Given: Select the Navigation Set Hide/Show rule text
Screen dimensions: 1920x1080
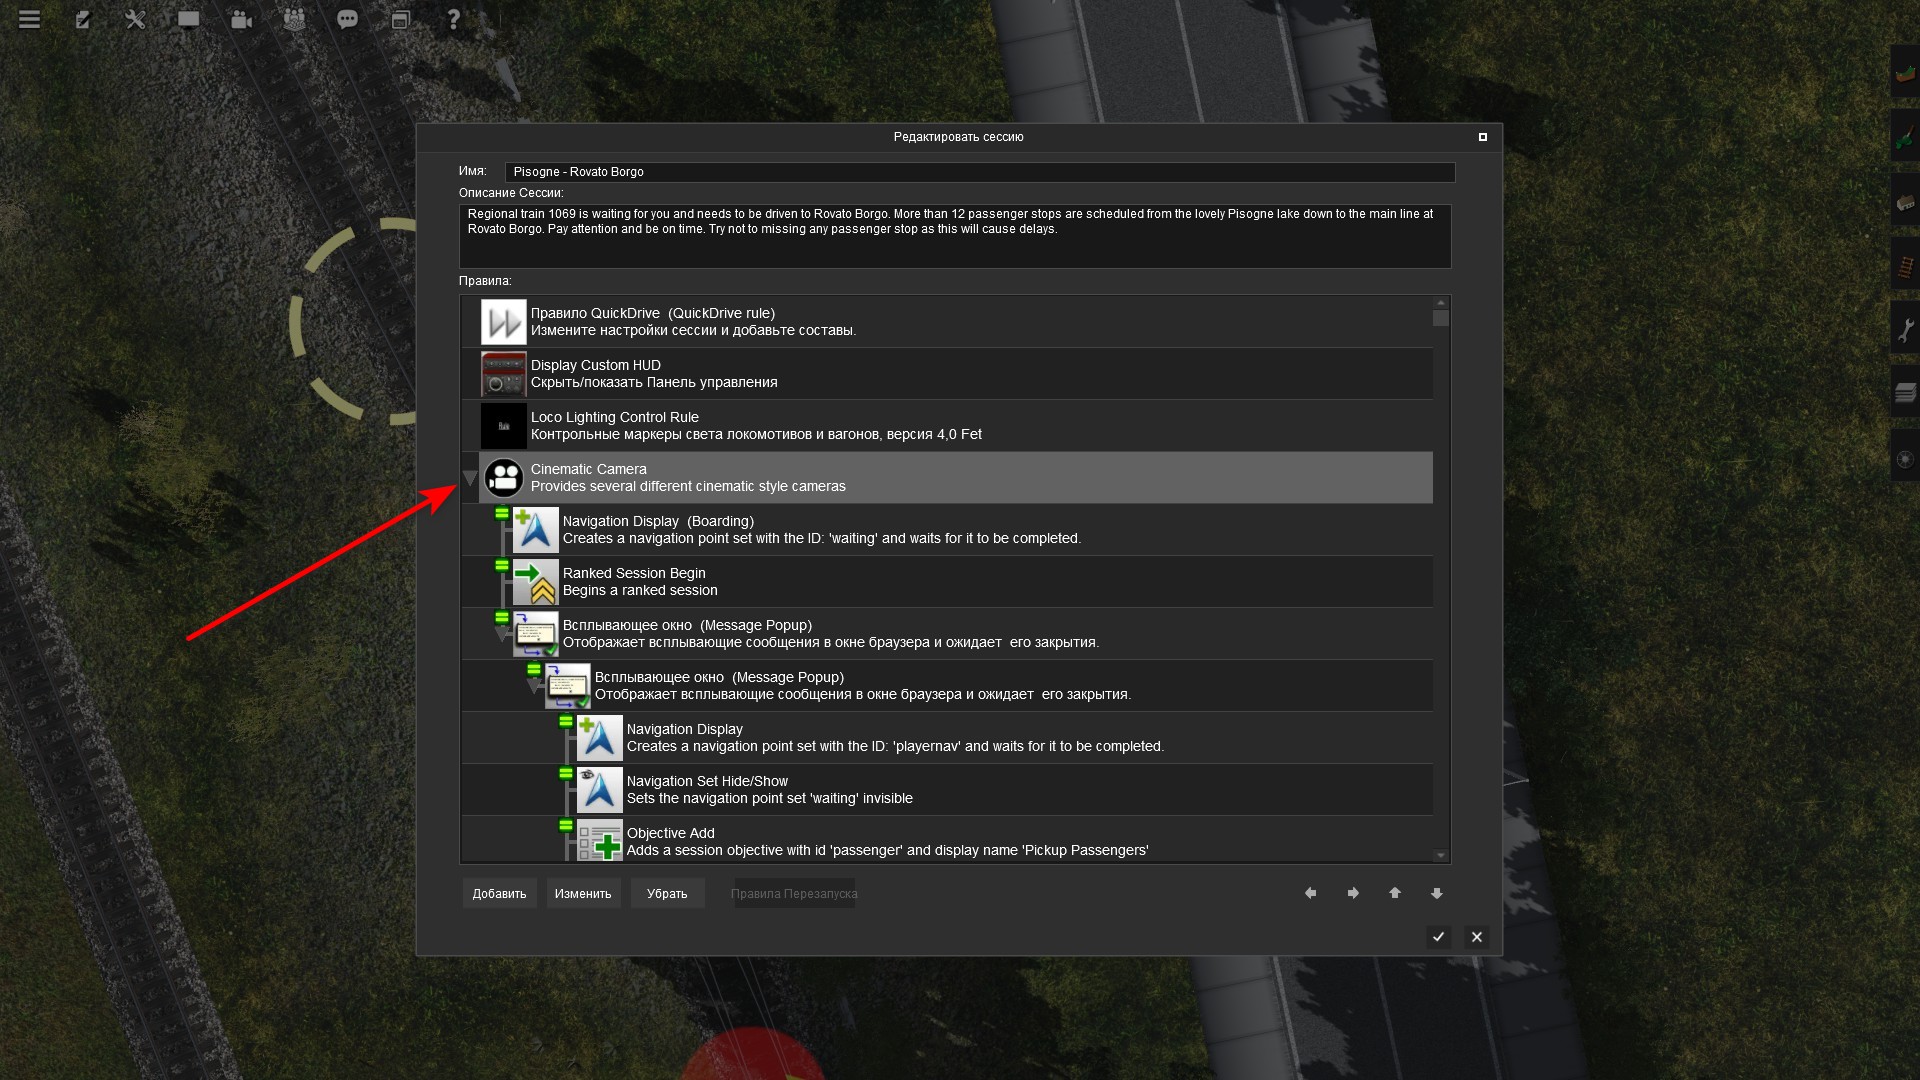Looking at the screenshot, I should [769, 790].
